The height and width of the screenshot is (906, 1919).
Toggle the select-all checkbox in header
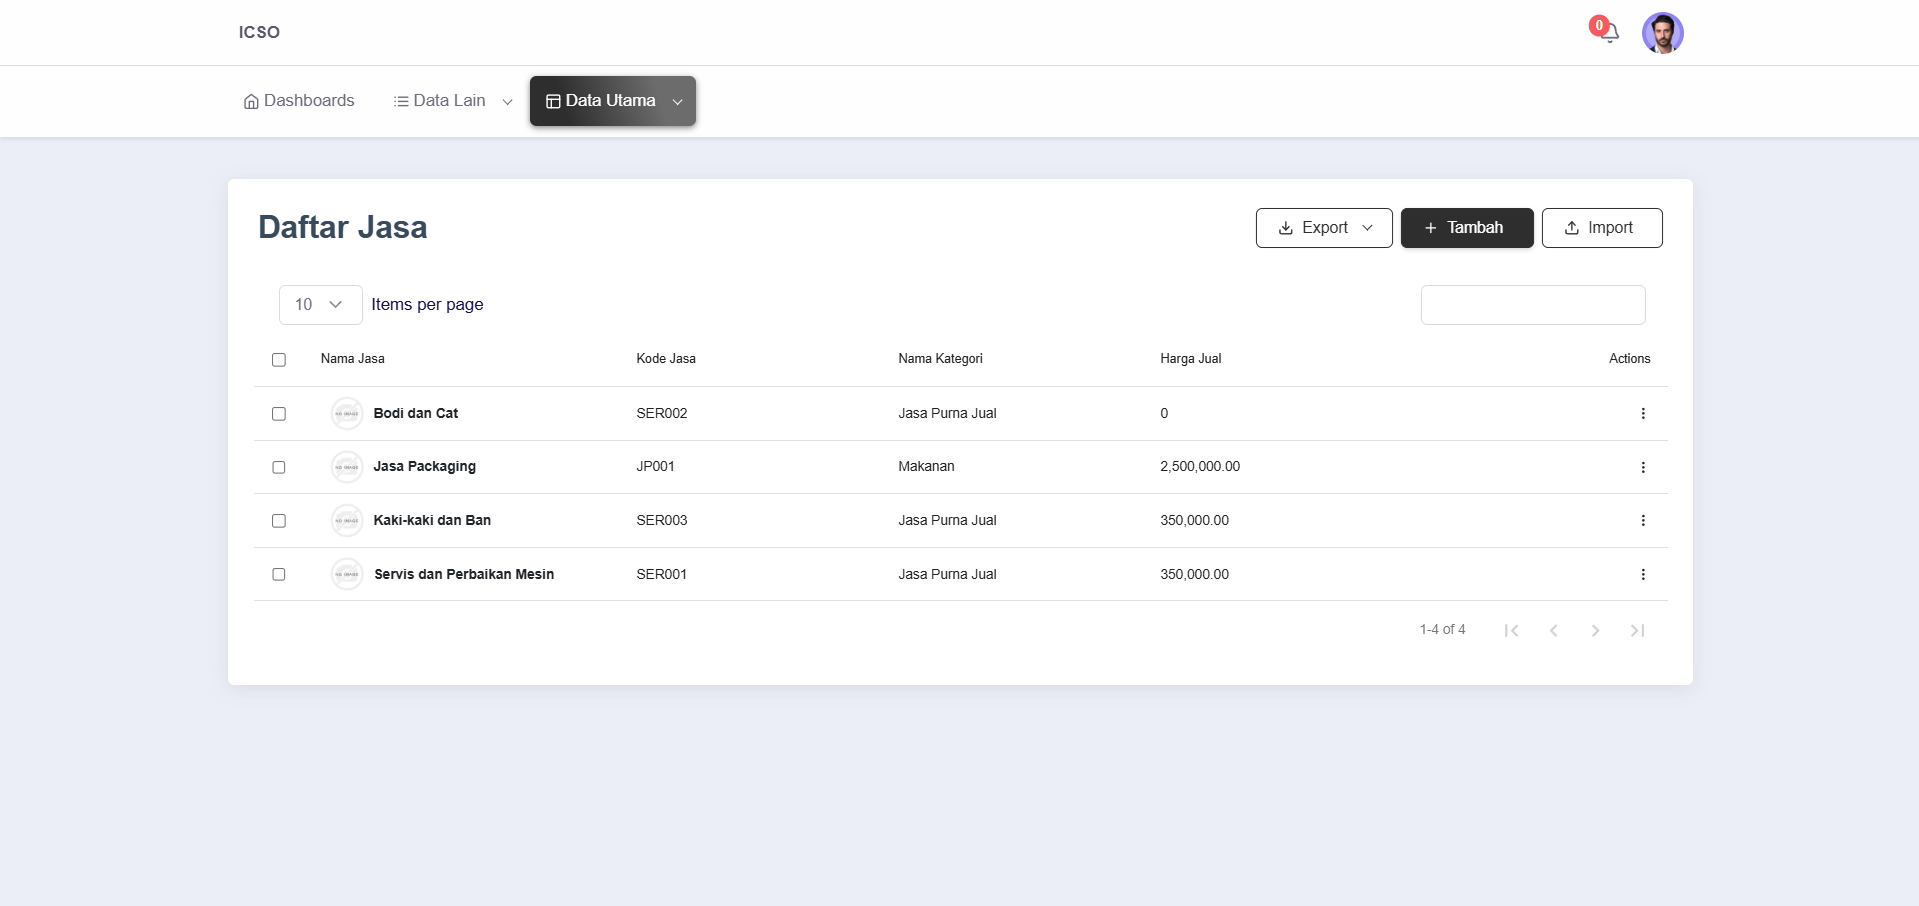[x=279, y=360]
